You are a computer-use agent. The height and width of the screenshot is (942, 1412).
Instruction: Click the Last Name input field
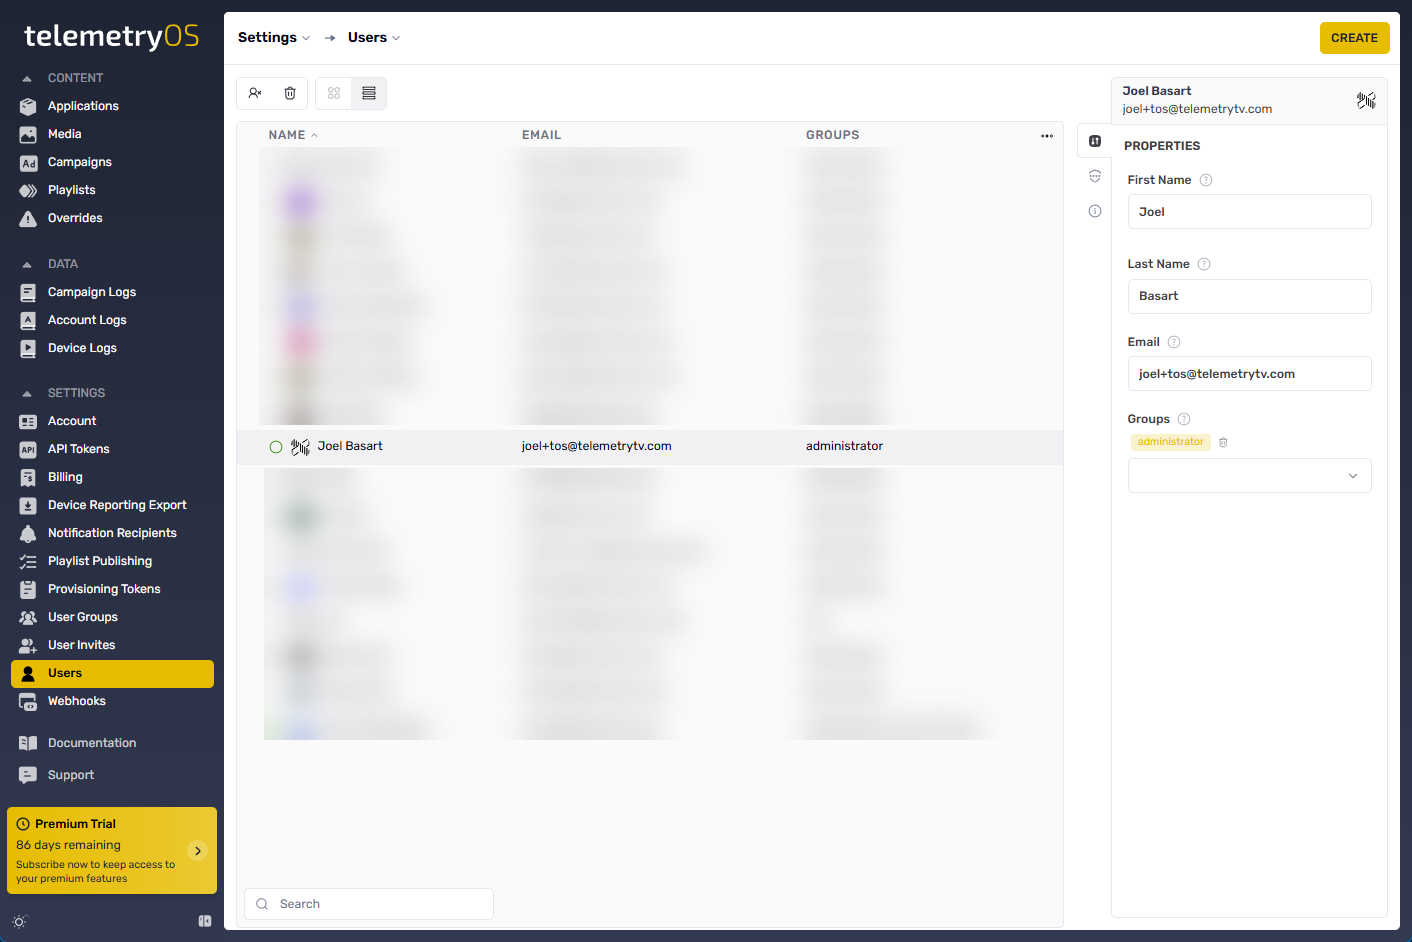[x=1249, y=296]
